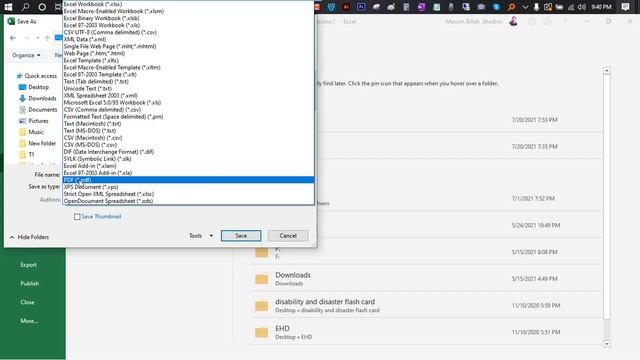Click the Cancel button
640x360 pixels.
[x=288, y=236]
